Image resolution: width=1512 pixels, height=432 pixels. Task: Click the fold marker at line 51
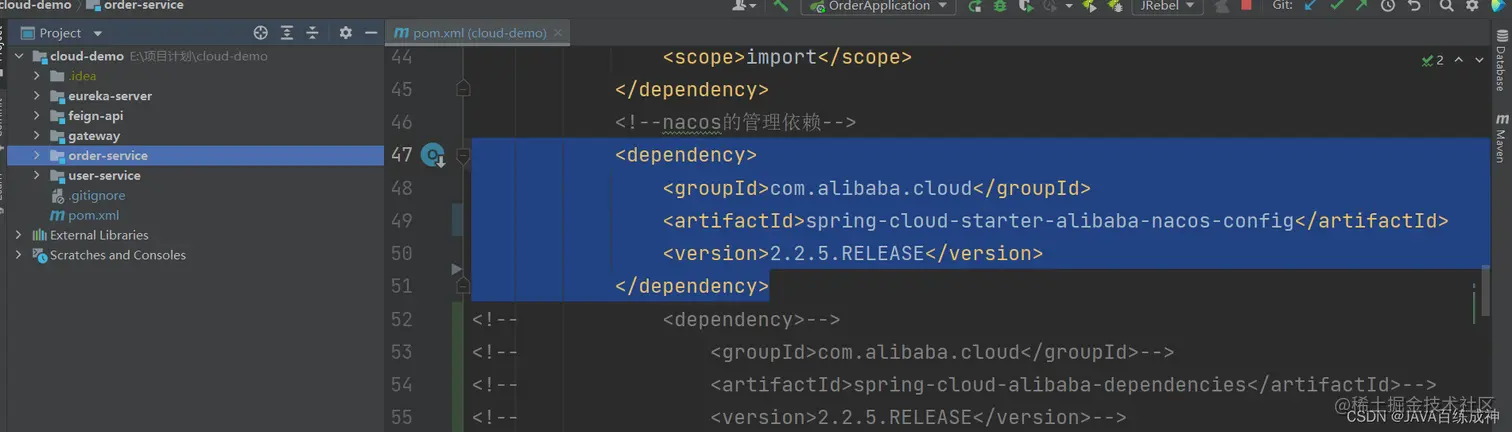pos(463,286)
